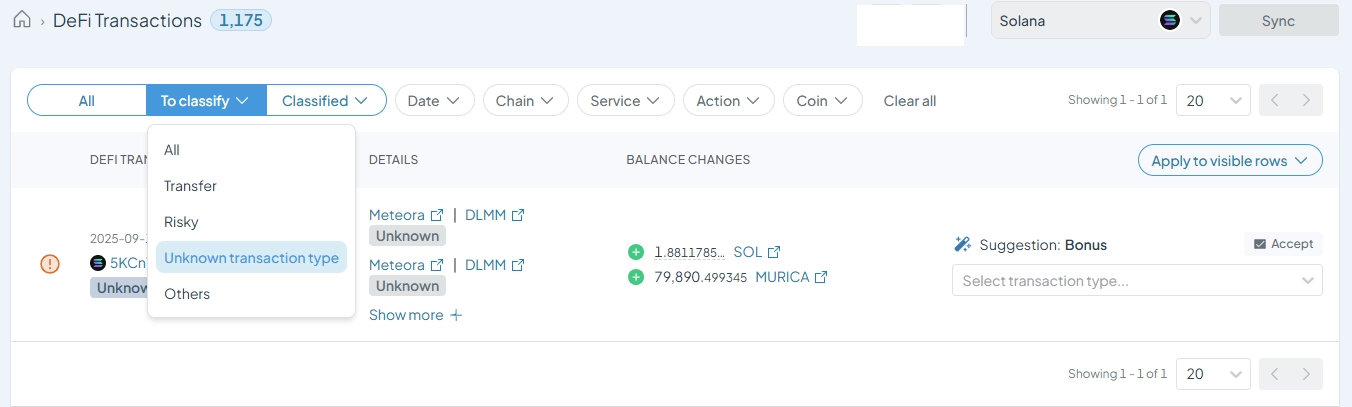
Task: Choose Risky in To classify menu
Action: (x=251, y=222)
